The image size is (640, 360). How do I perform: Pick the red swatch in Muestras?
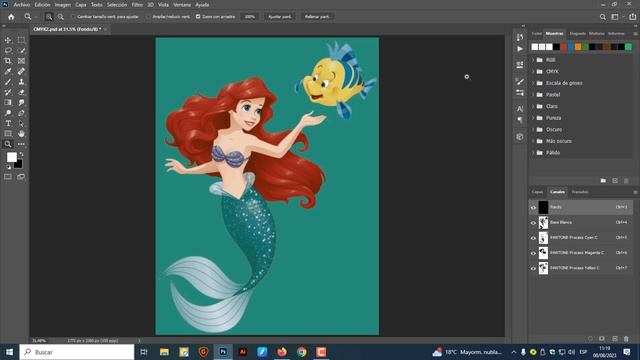click(x=564, y=47)
